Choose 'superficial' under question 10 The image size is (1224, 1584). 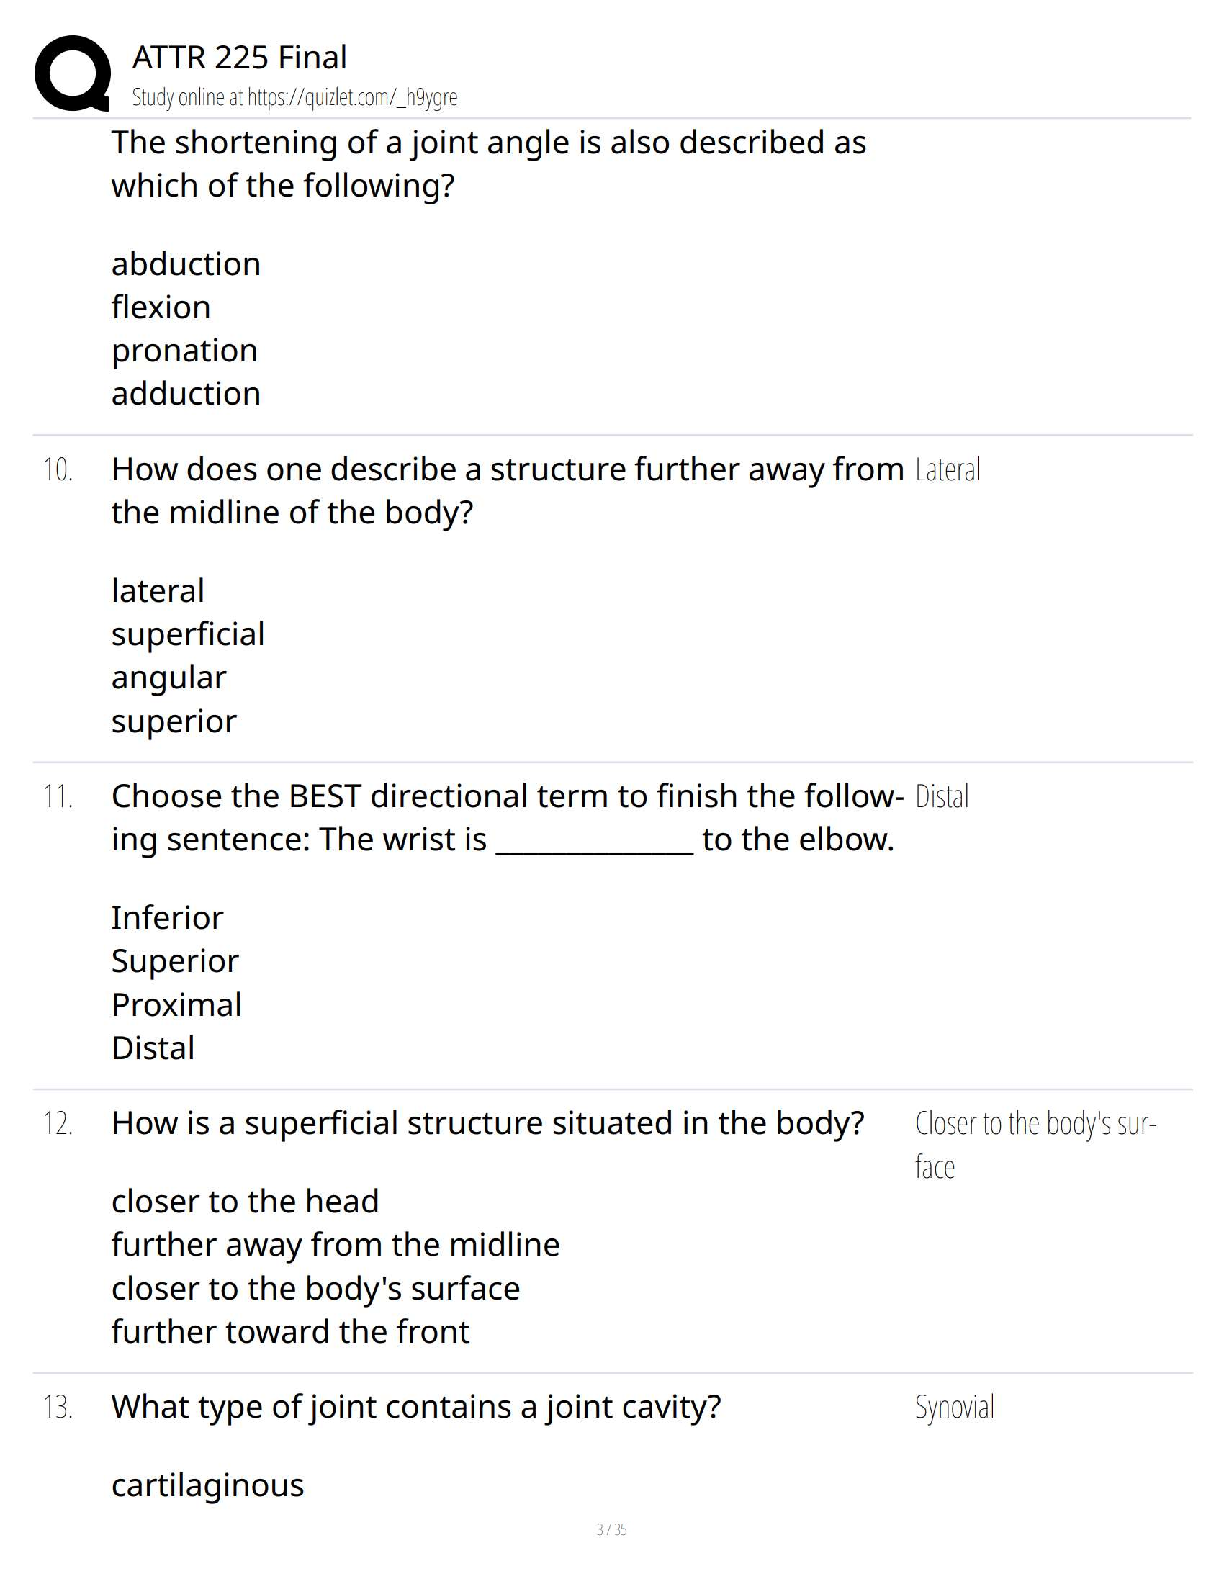tap(188, 634)
